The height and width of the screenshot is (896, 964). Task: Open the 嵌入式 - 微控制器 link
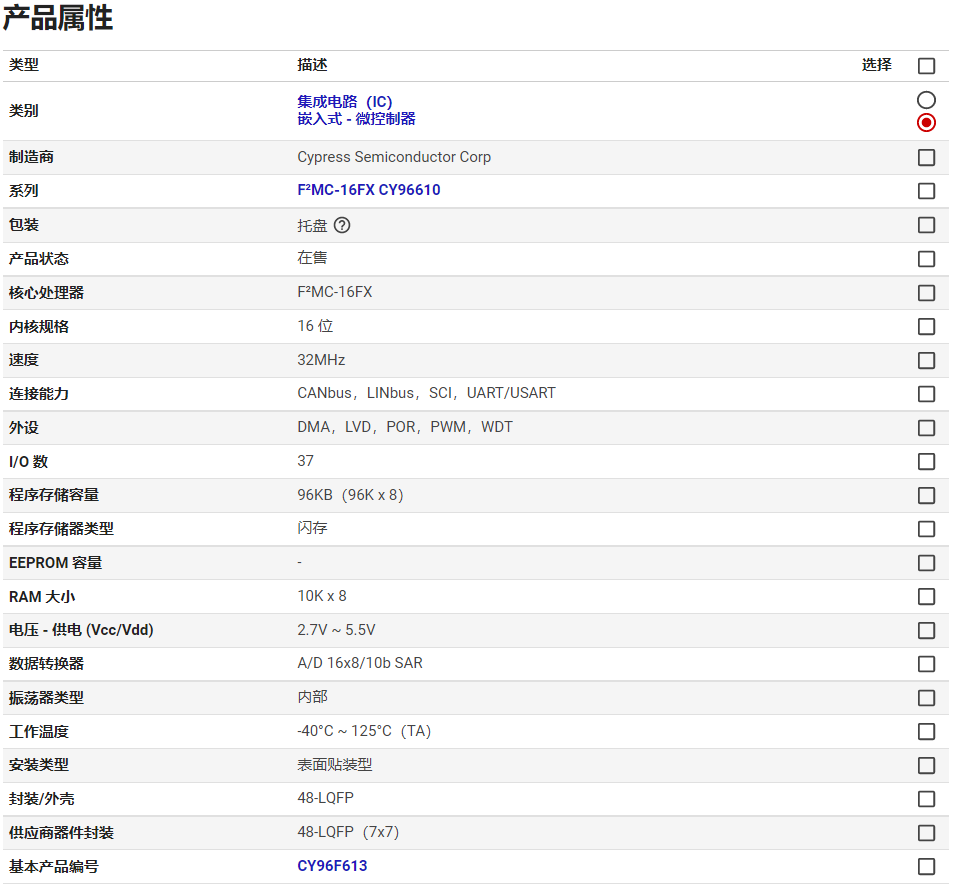356,119
